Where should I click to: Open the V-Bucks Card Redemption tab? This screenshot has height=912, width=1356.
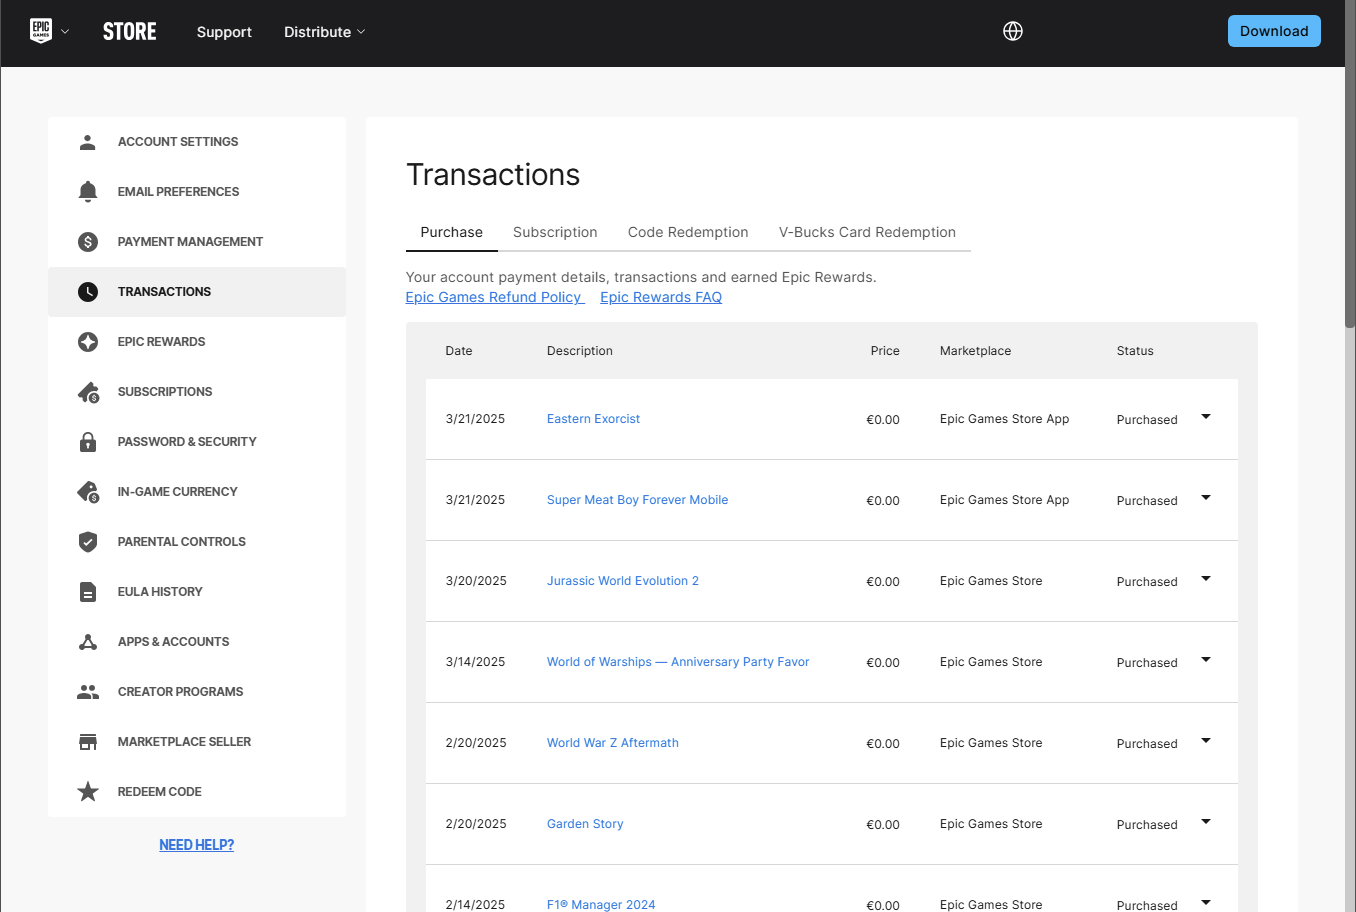(x=867, y=232)
